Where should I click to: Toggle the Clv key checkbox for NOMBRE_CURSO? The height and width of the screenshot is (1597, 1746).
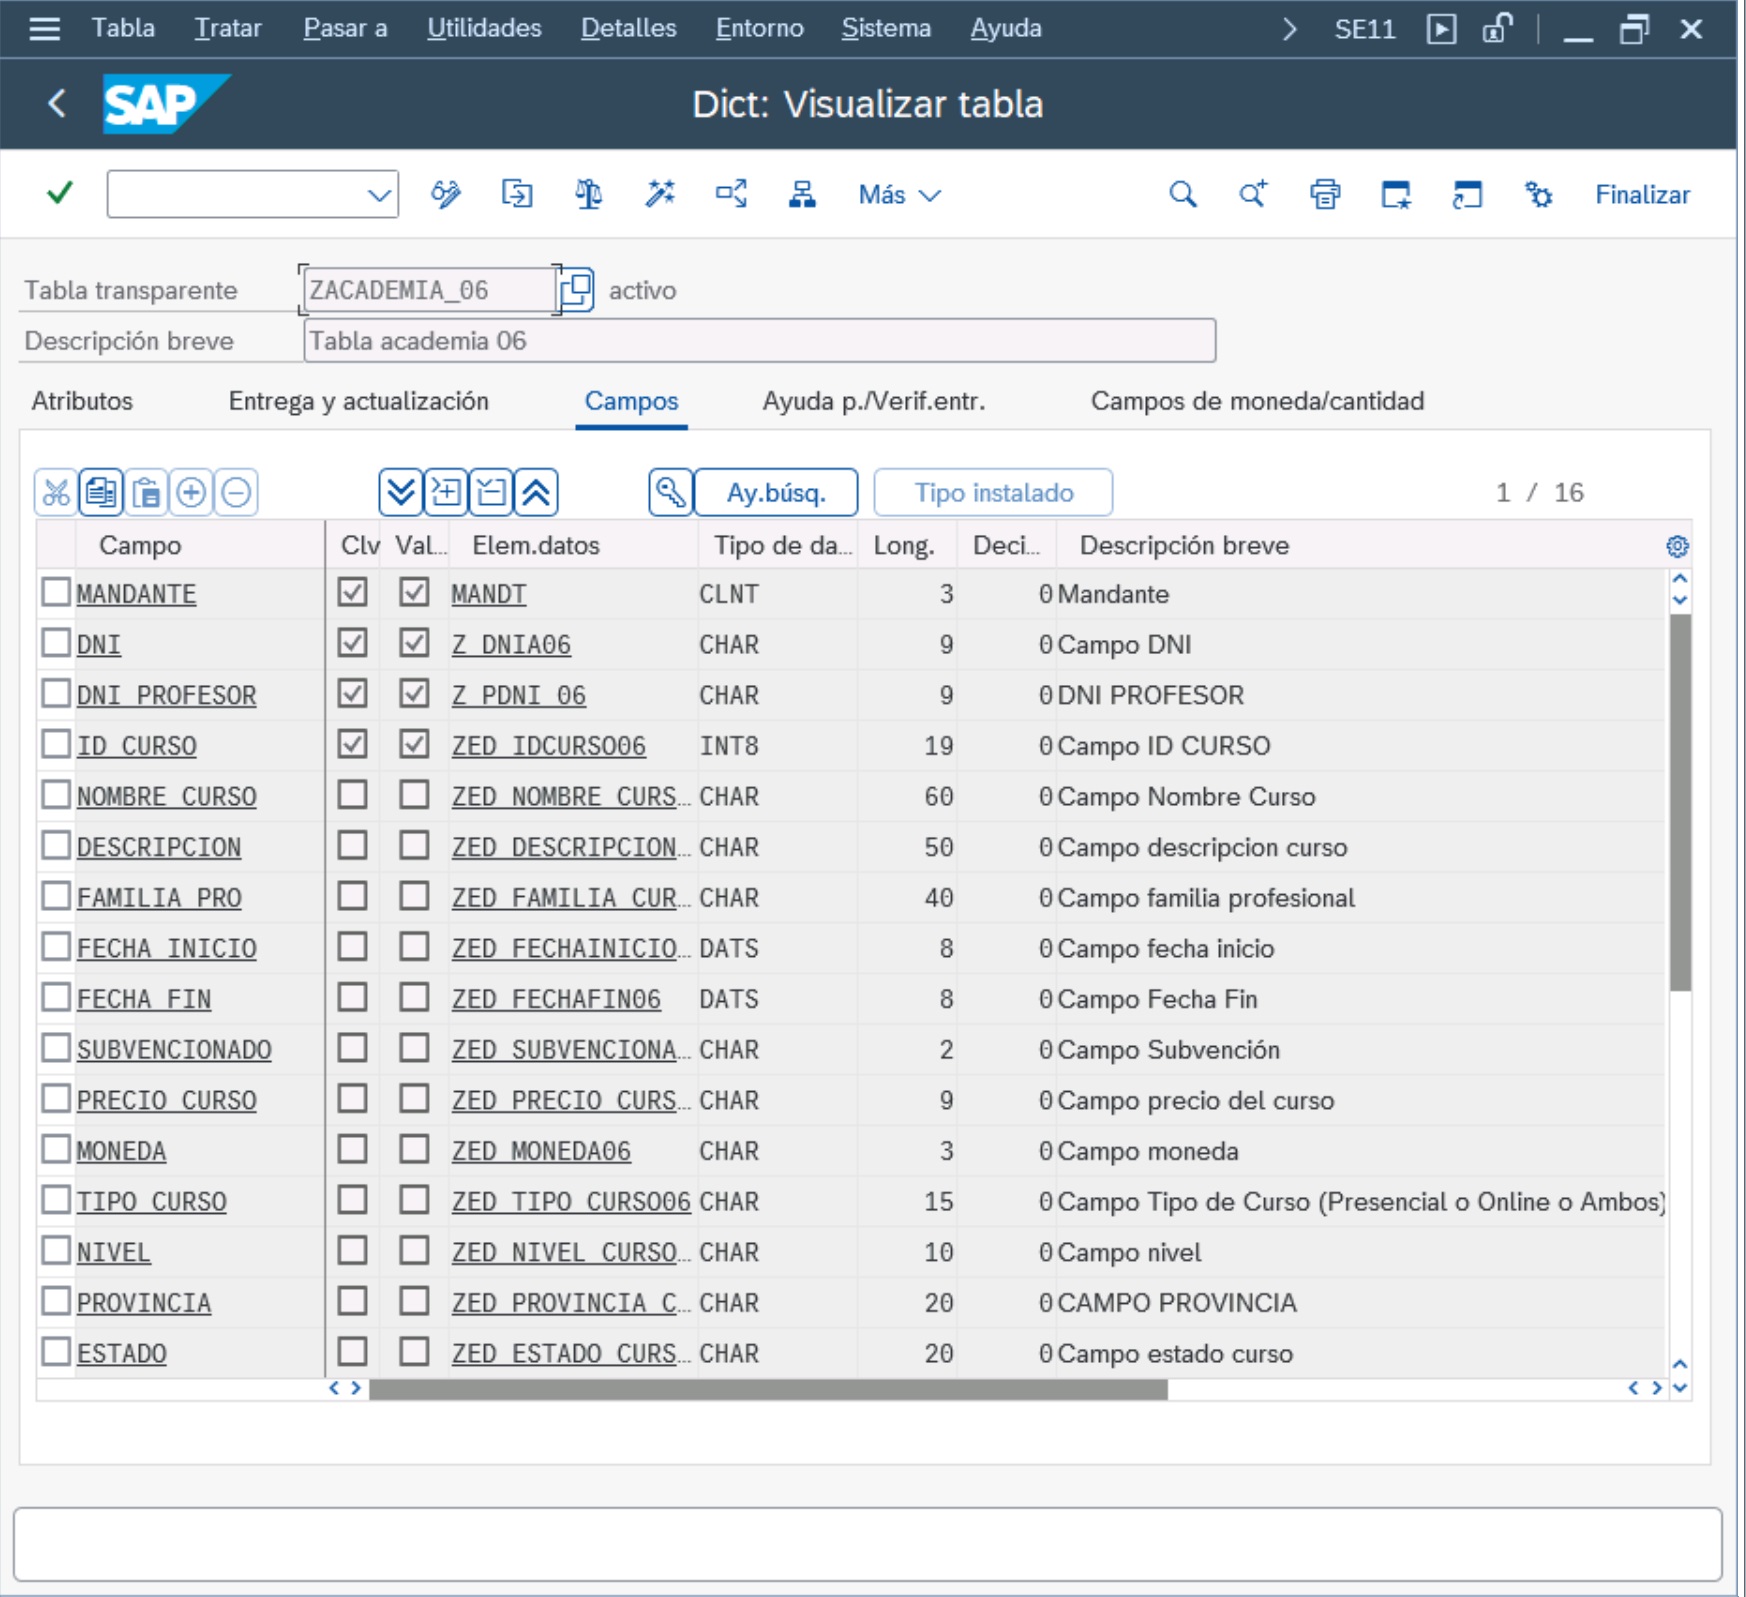tap(352, 795)
